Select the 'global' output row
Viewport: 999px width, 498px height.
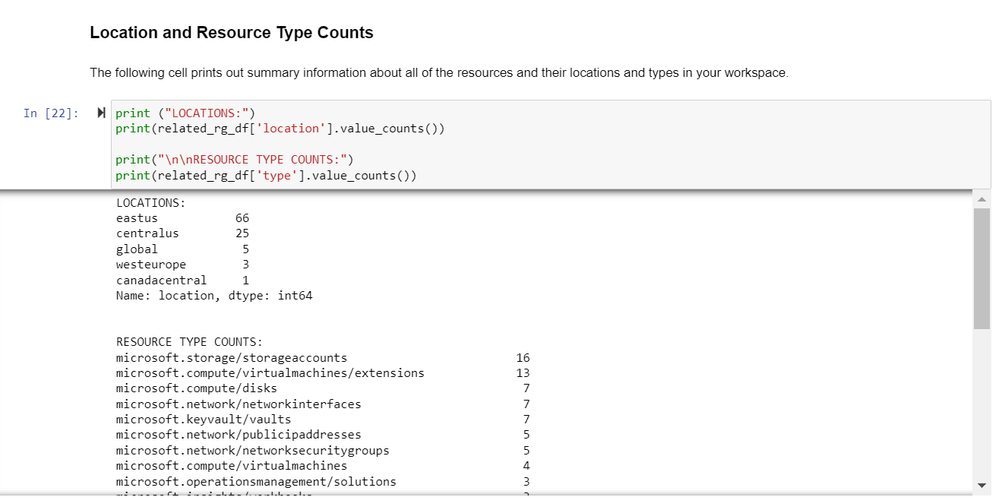(x=182, y=249)
